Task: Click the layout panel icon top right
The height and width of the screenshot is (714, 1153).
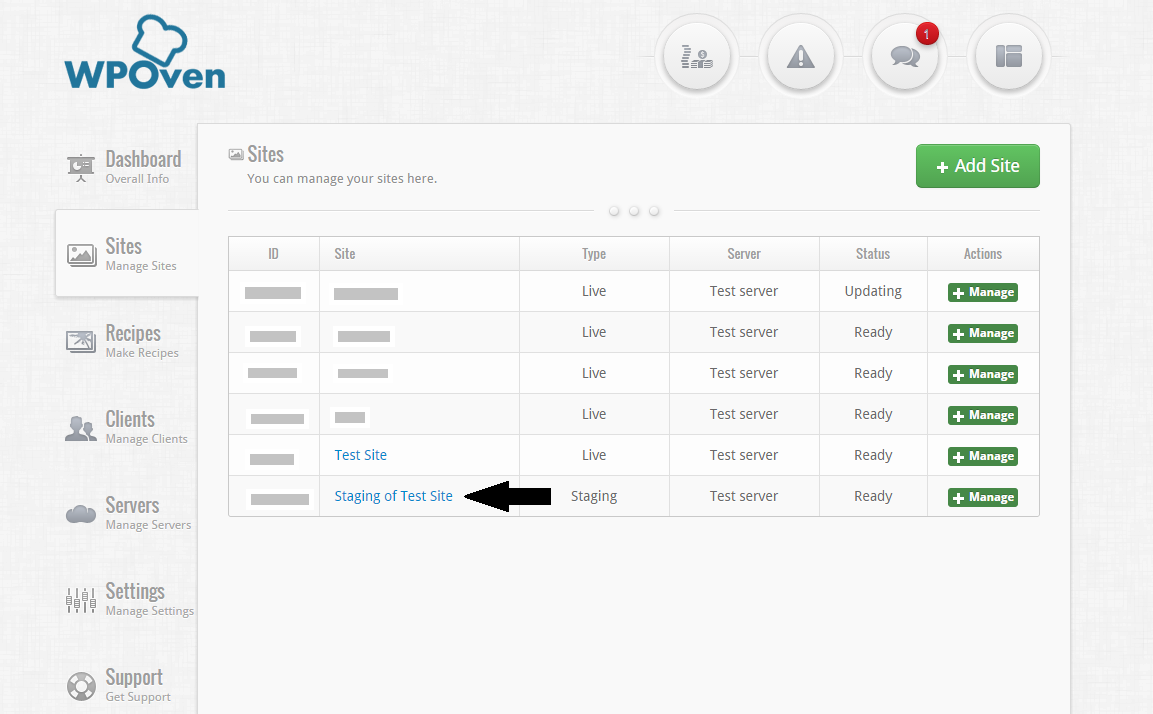Action: pos(1009,56)
